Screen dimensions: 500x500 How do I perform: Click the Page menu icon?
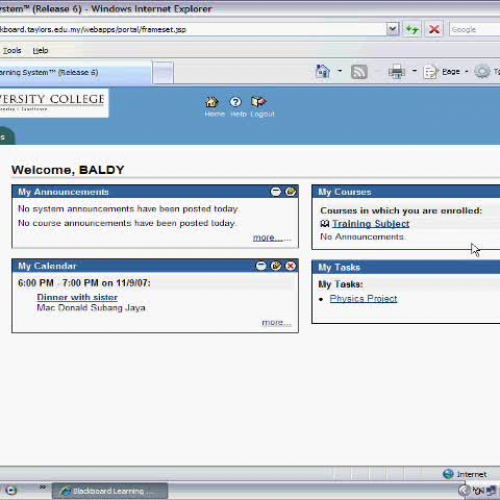(x=430, y=72)
